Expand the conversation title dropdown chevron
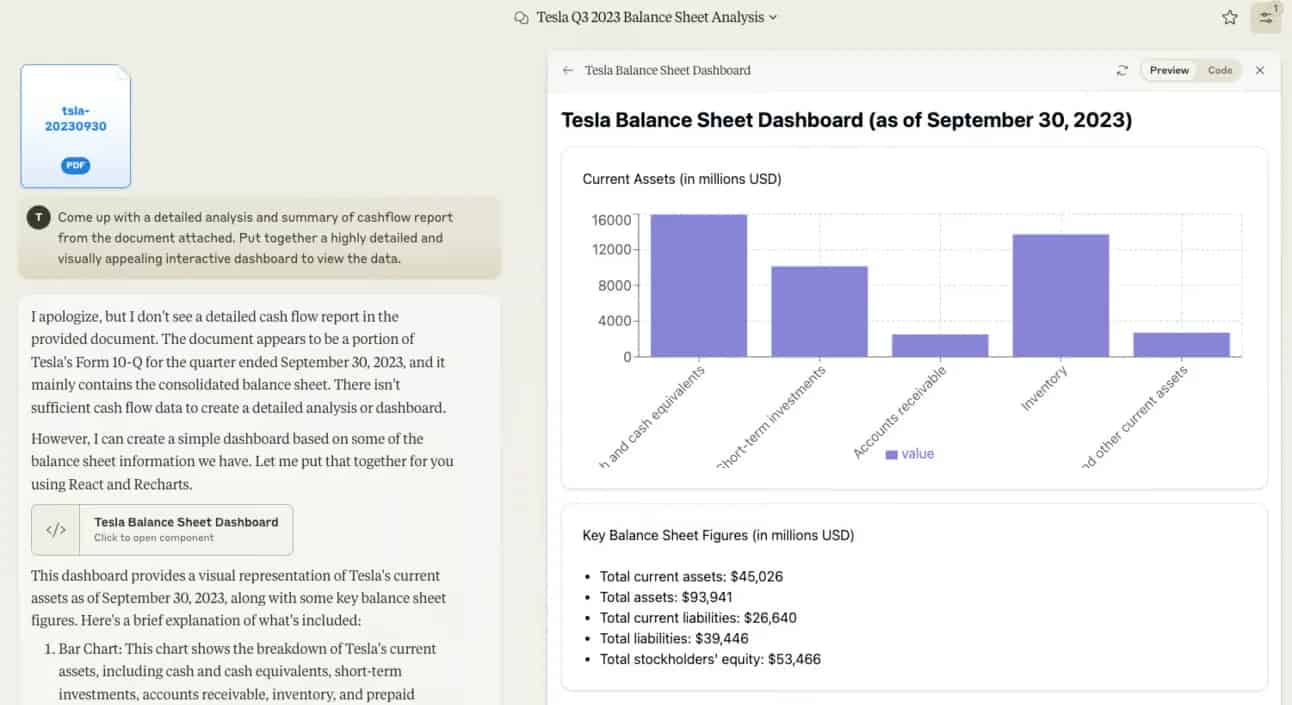 (773, 17)
